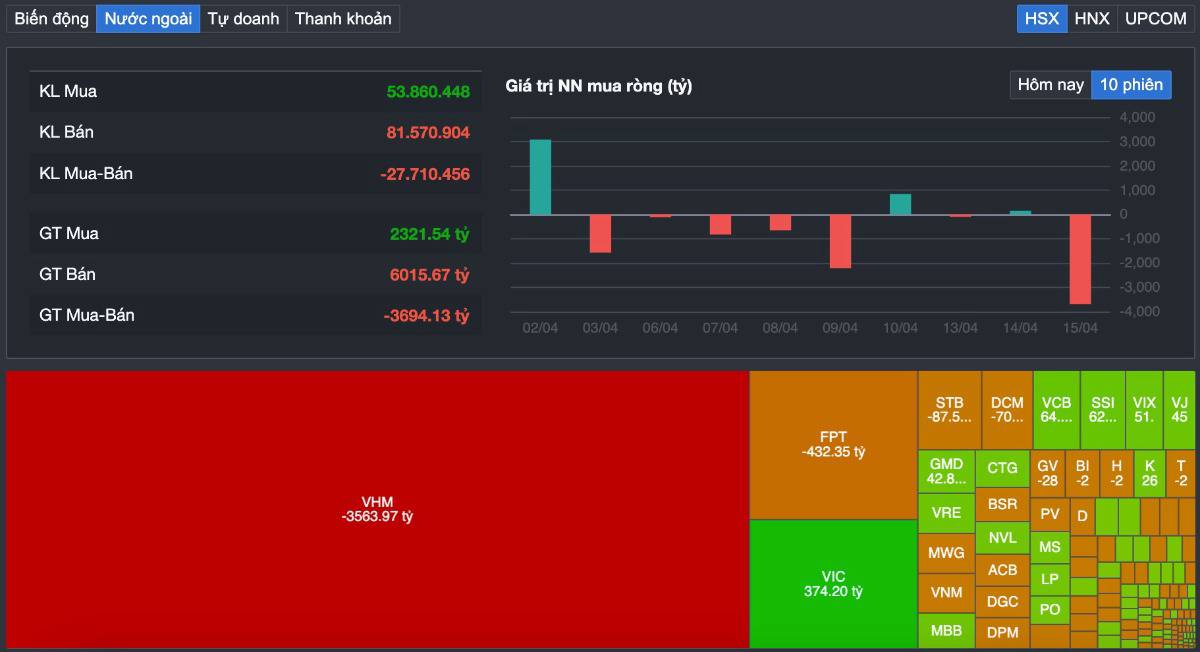Switch net value chart to "Hôm nay" view

[1048, 85]
